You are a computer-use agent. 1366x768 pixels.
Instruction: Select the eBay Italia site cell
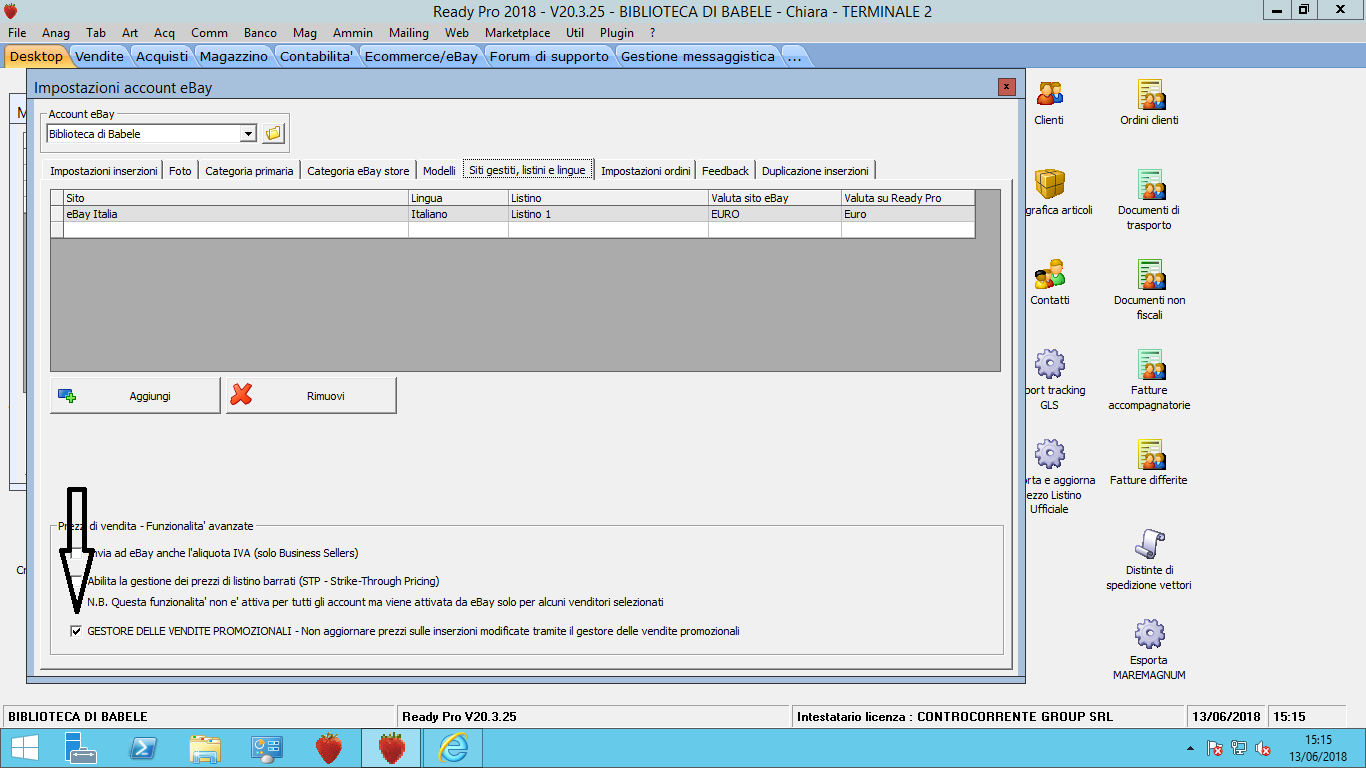pos(236,214)
